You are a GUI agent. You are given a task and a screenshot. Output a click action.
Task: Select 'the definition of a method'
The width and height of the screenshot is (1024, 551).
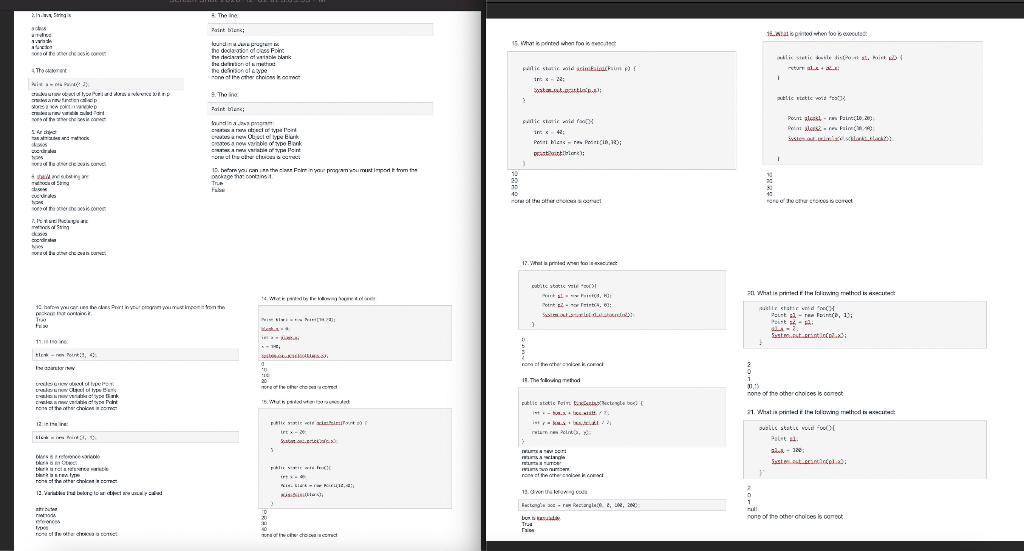pyautogui.click(x=243, y=64)
